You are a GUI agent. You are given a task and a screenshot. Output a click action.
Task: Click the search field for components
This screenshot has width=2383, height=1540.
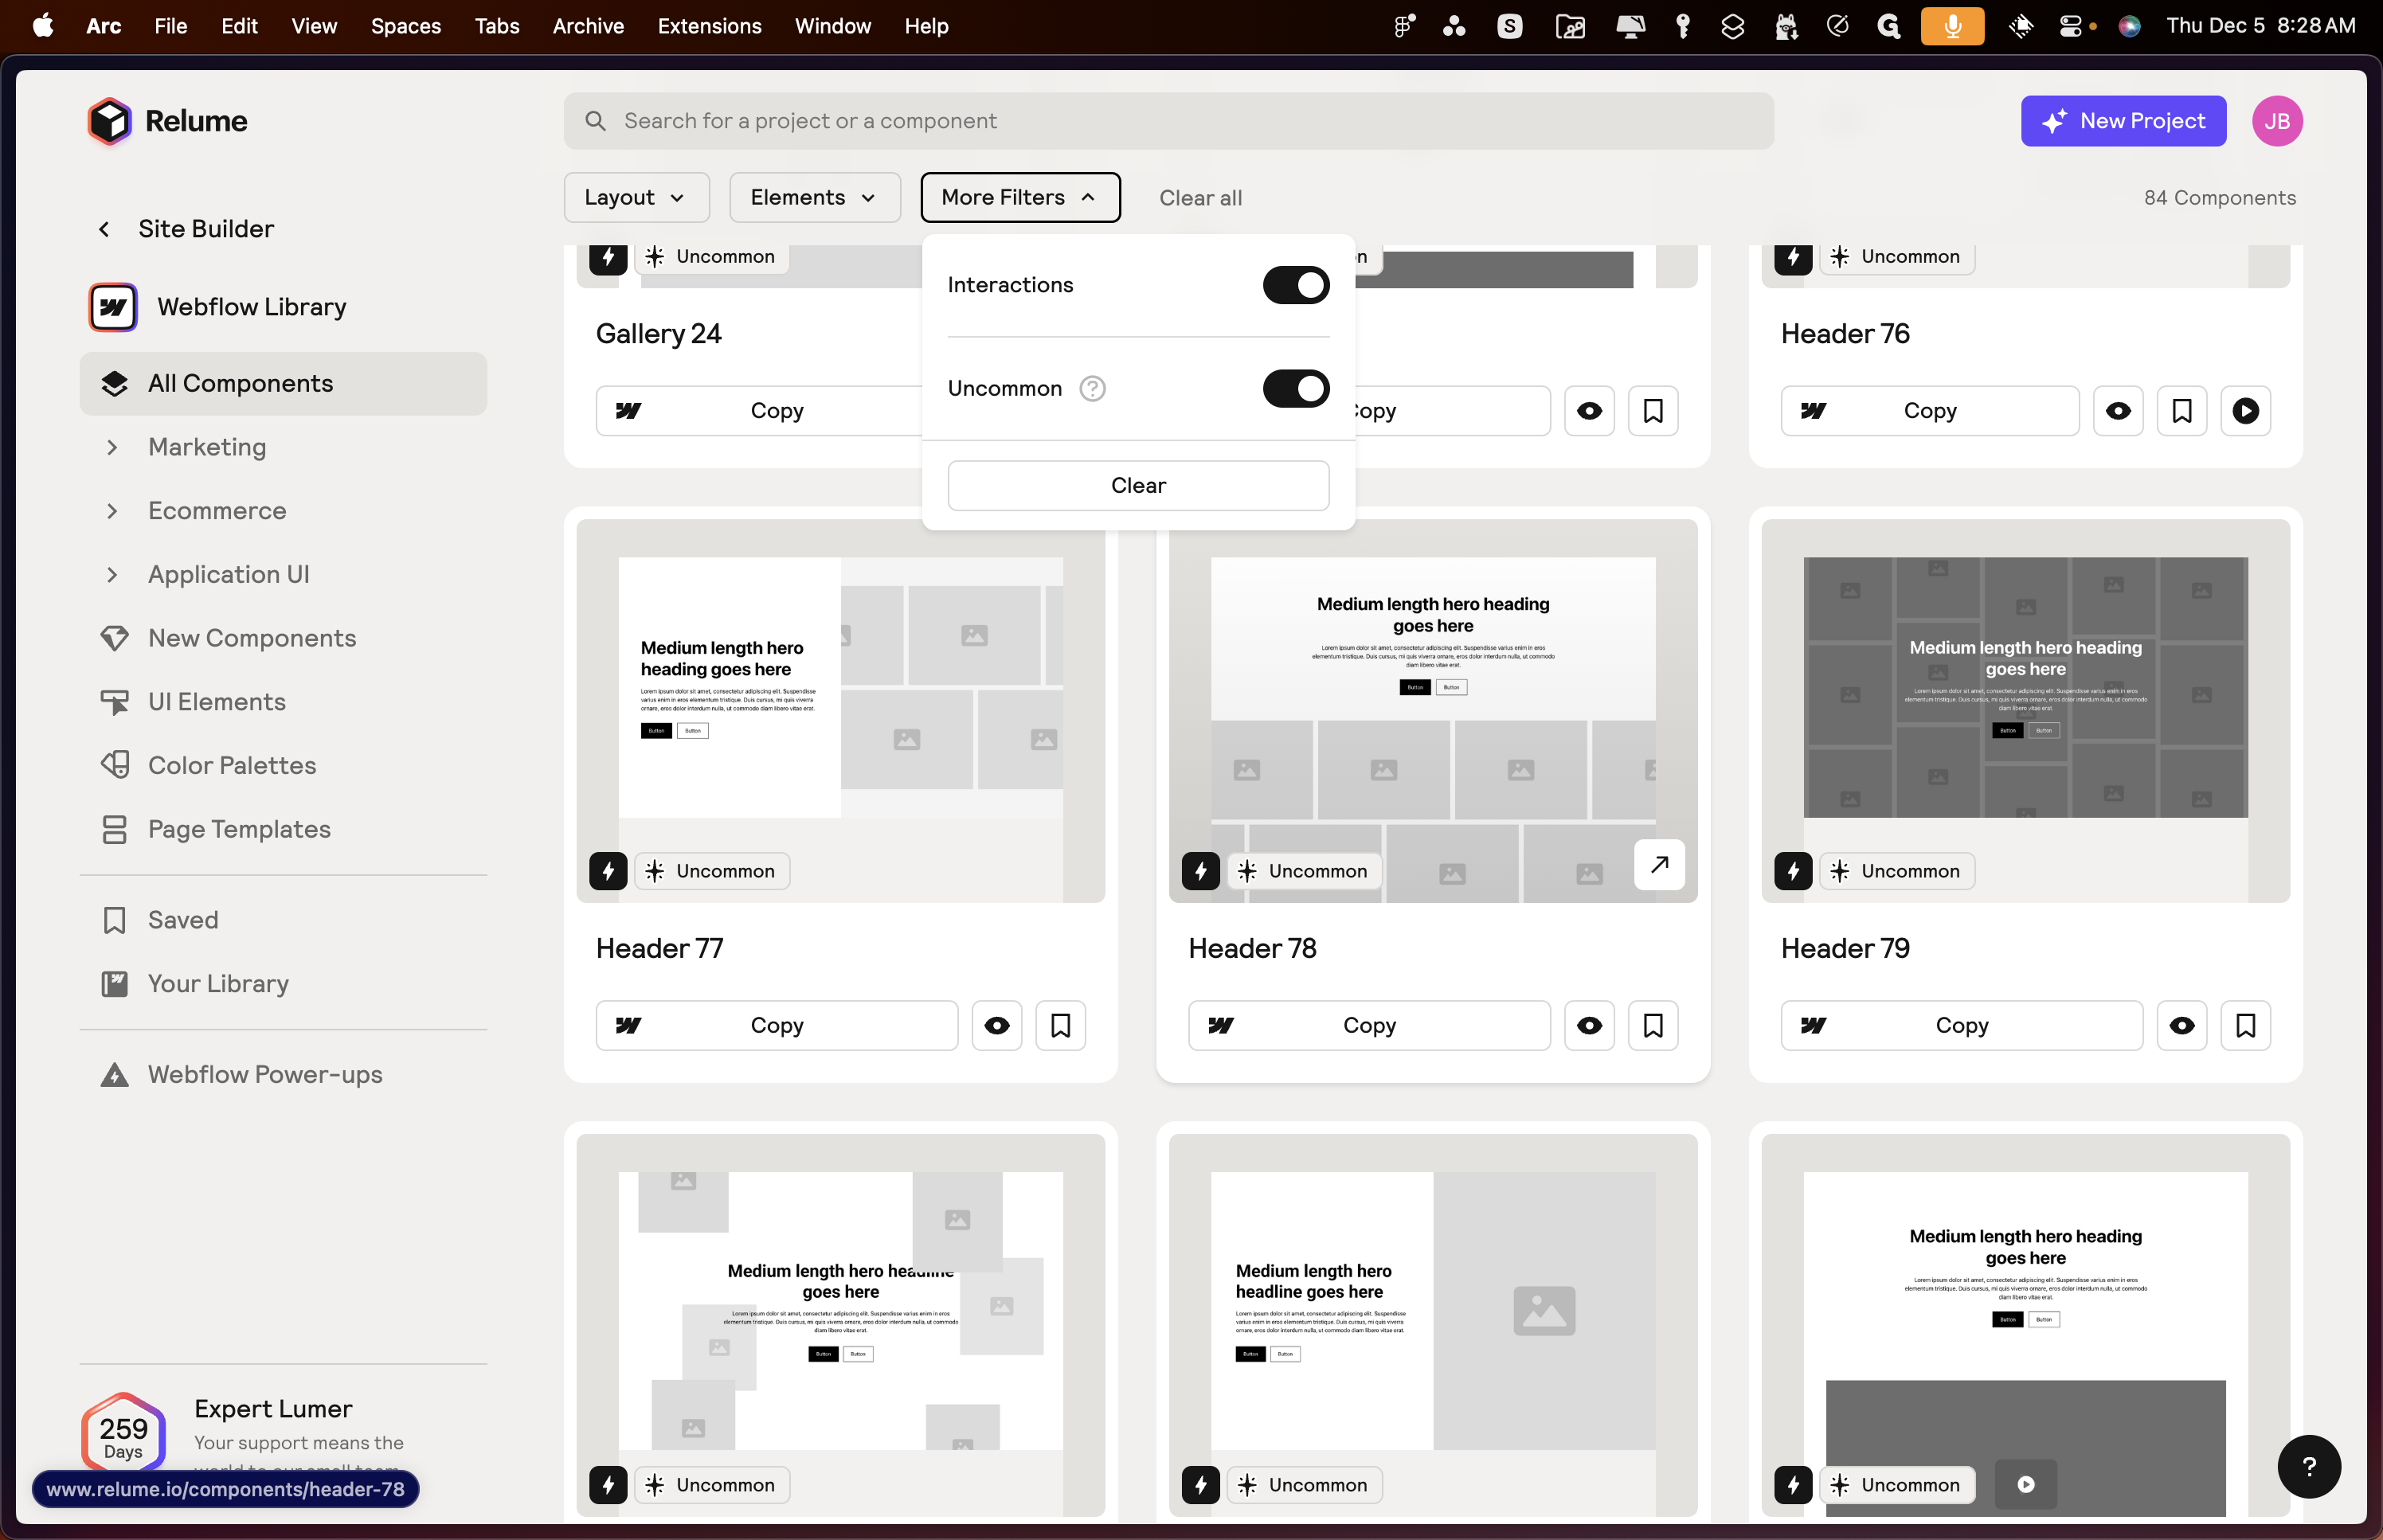(x=1168, y=121)
